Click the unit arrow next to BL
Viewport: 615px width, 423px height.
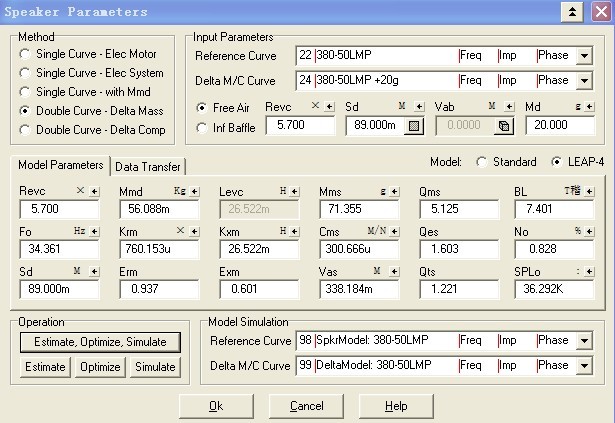[x=592, y=191]
